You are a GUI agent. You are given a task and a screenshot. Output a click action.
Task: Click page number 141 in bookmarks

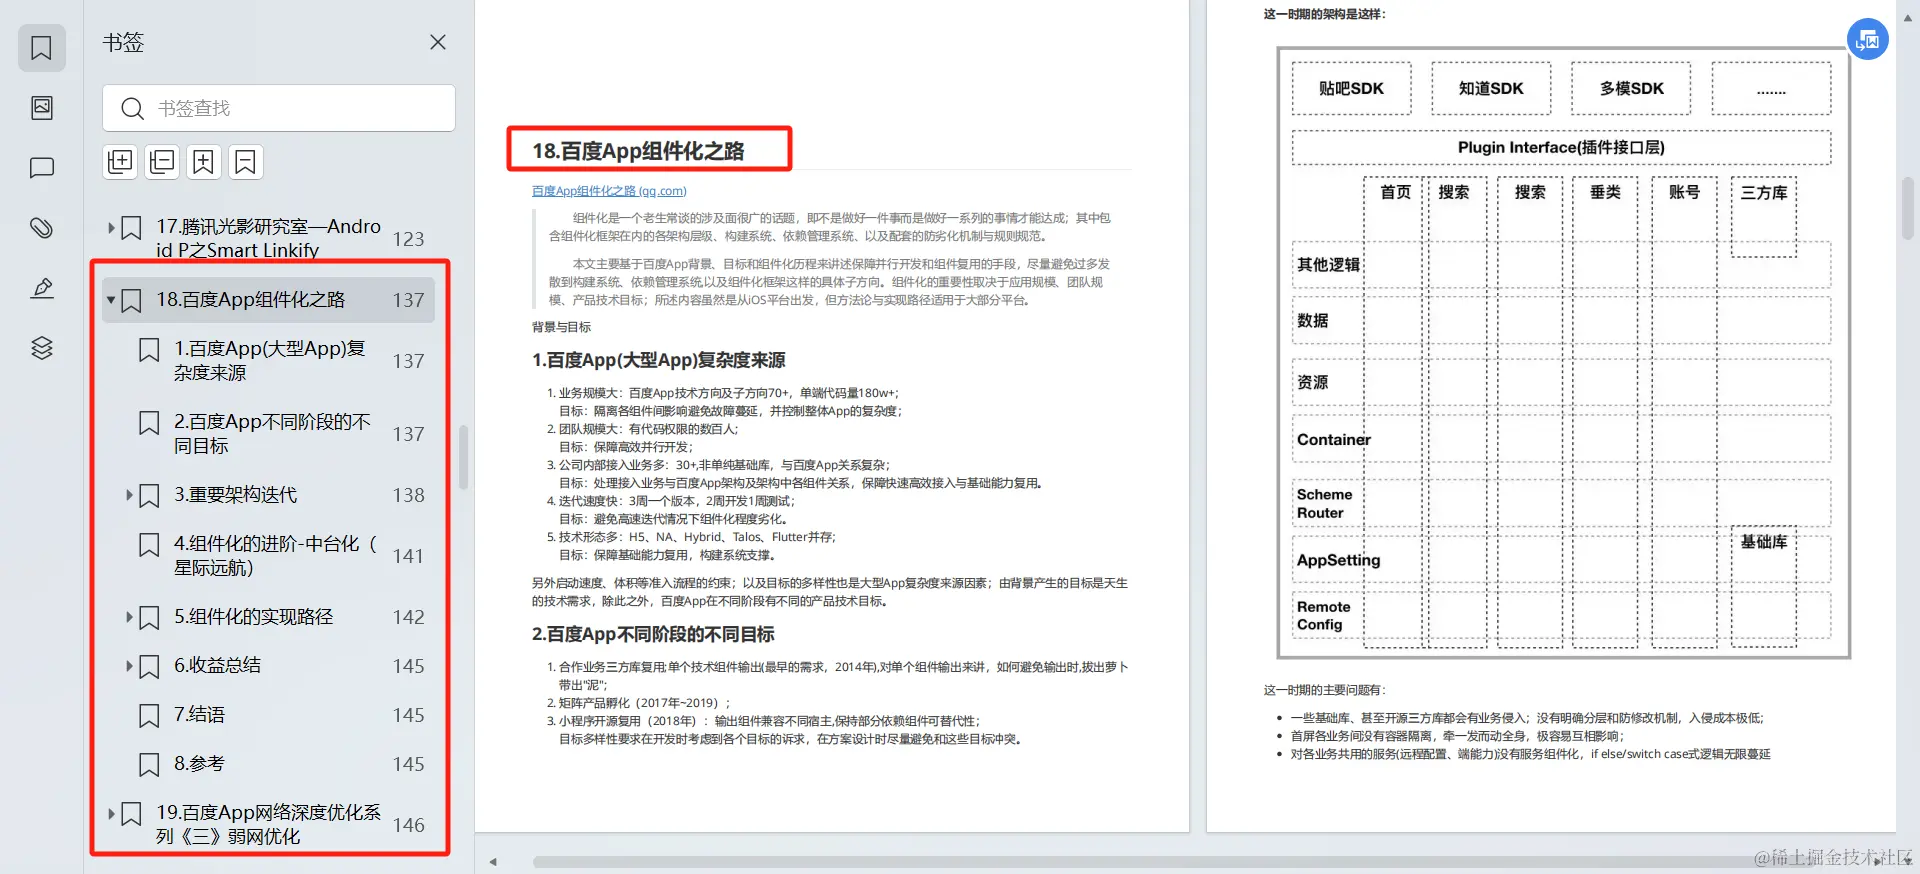pyautogui.click(x=408, y=556)
